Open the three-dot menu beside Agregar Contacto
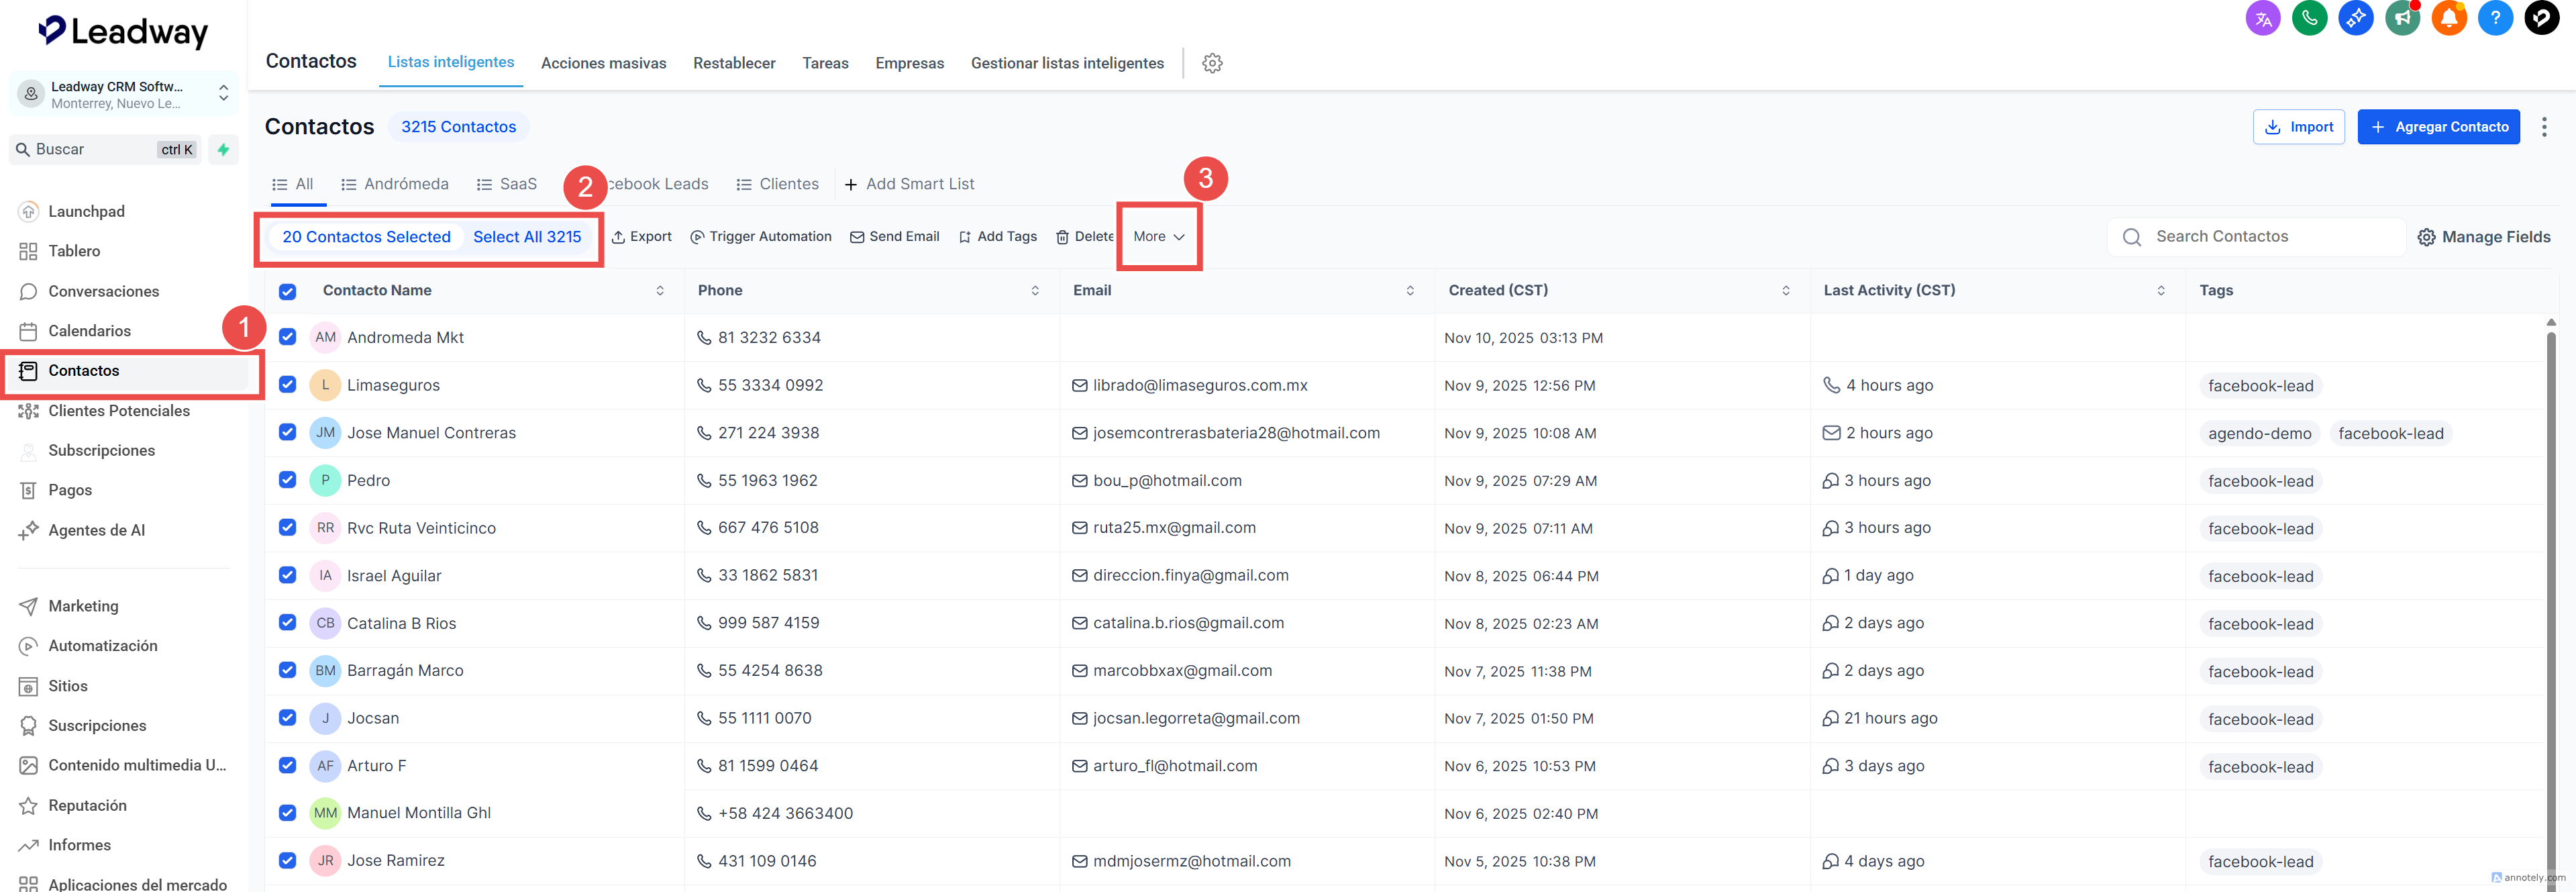2576x892 pixels. (2544, 127)
